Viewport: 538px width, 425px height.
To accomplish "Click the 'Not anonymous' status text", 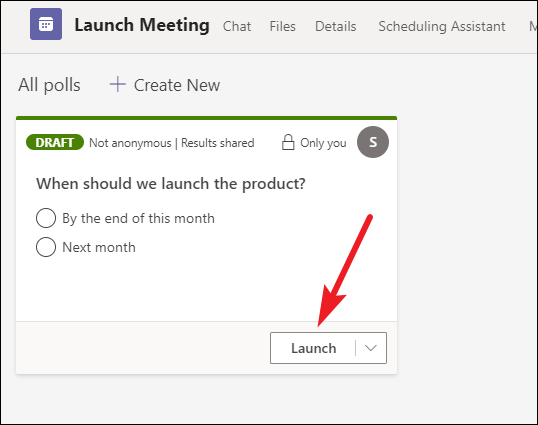I will click(130, 143).
